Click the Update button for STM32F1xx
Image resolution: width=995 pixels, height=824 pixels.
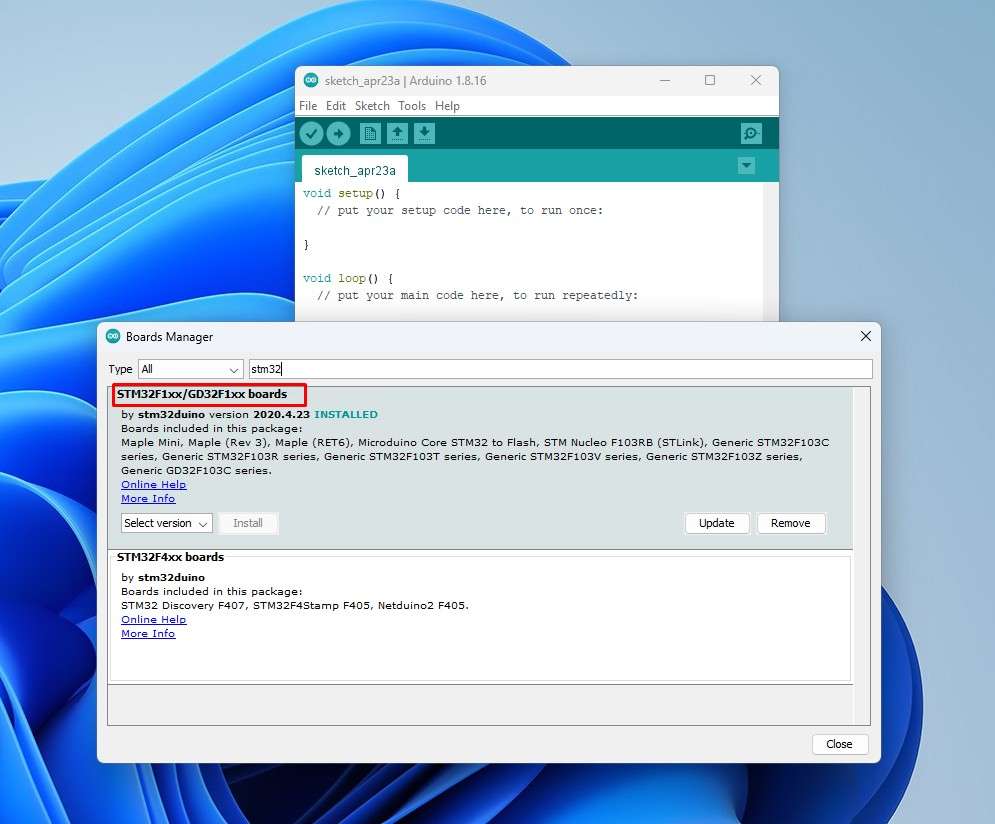pos(716,523)
